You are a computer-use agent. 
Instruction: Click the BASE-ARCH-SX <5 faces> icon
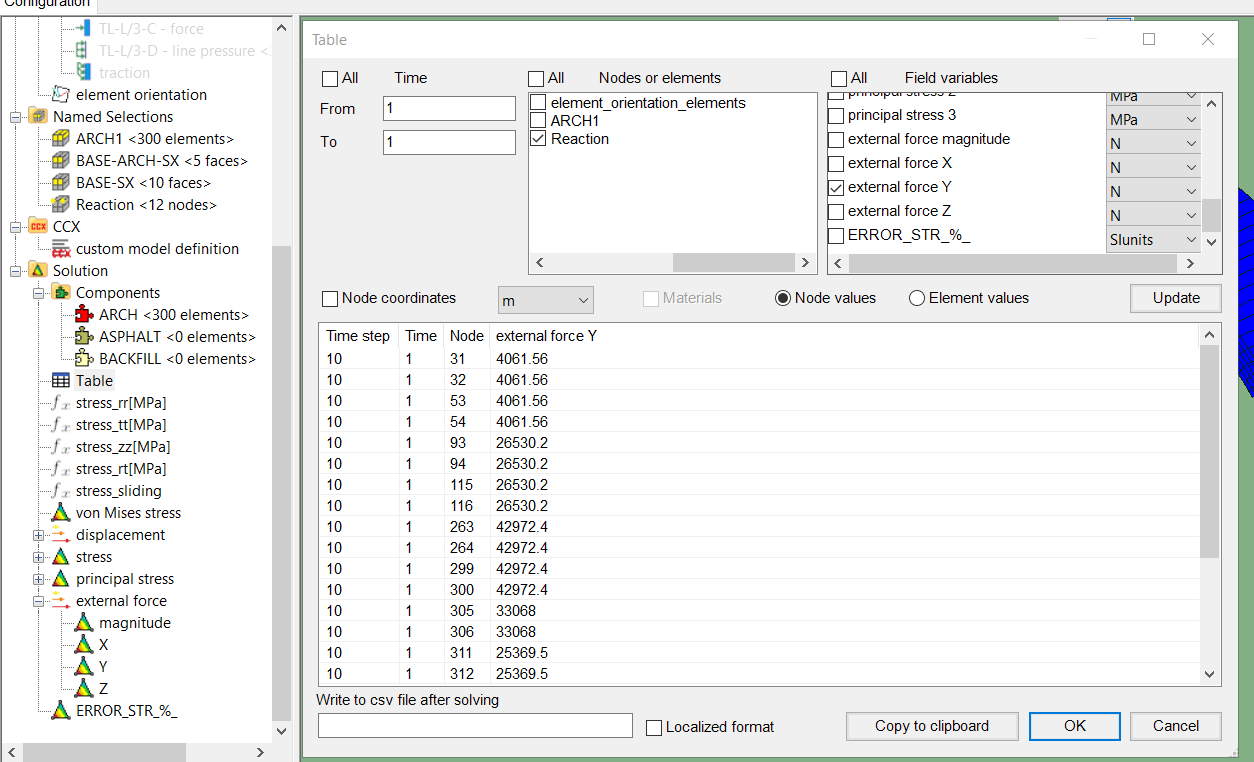pos(61,161)
